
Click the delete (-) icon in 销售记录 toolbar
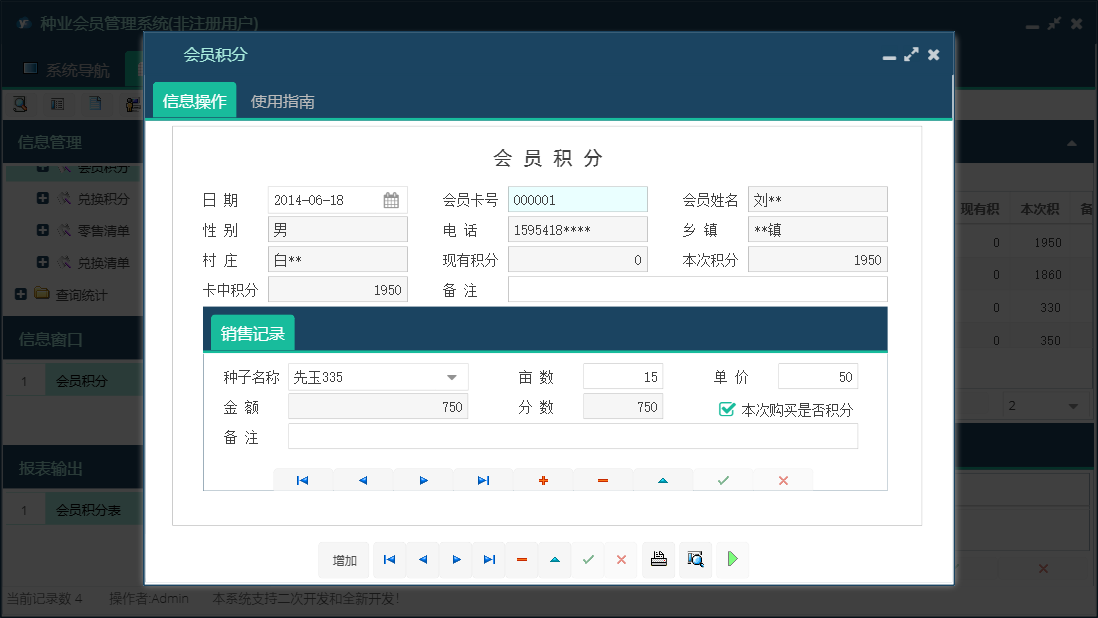pos(603,480)
